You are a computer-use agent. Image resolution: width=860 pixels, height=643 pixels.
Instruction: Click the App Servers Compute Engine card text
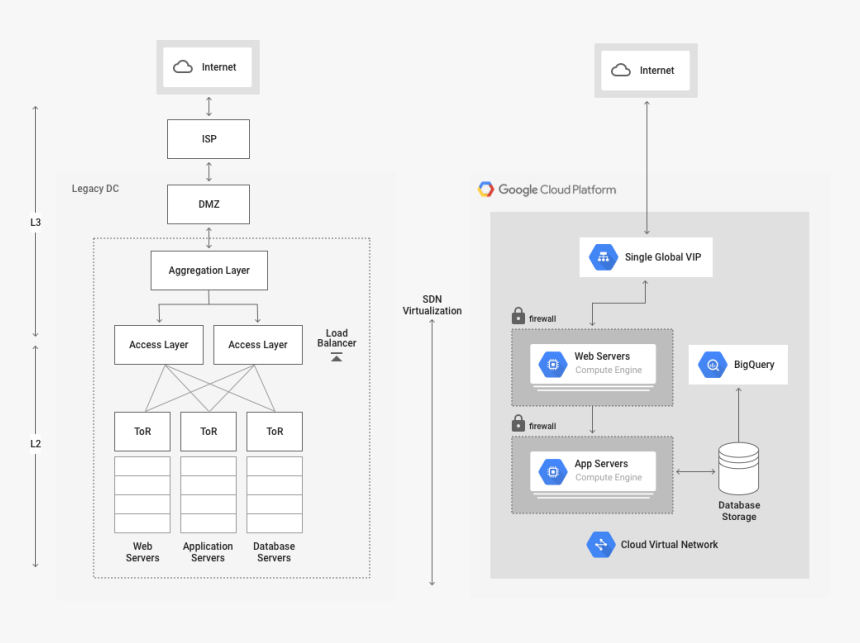(608, 470)
